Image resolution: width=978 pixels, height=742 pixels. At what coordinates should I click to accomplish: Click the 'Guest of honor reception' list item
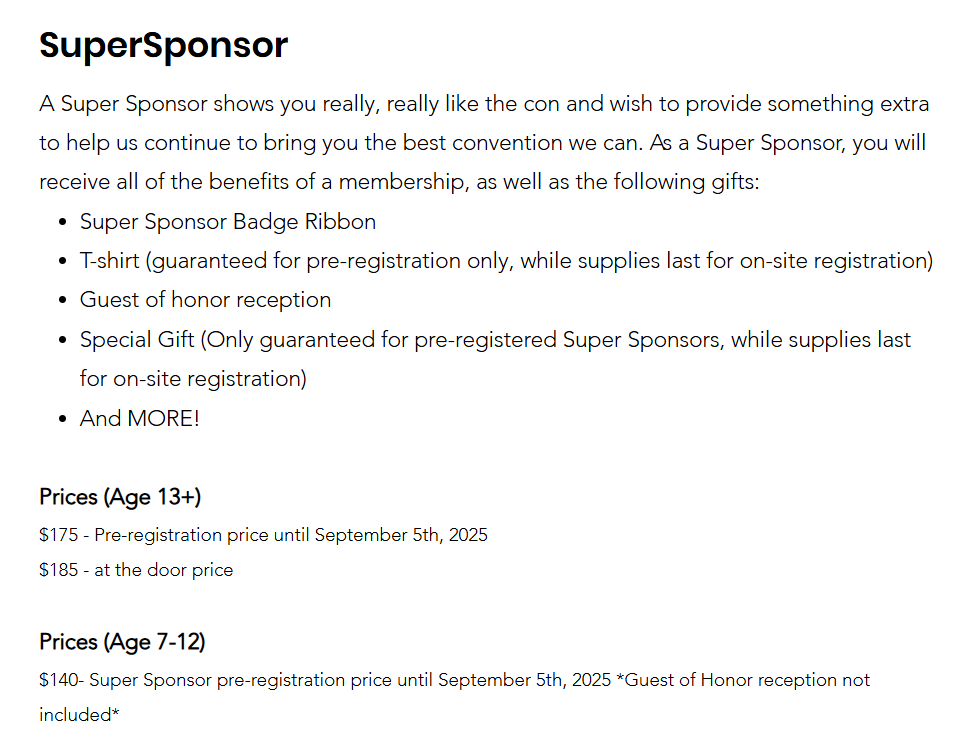tap(205, 300)
